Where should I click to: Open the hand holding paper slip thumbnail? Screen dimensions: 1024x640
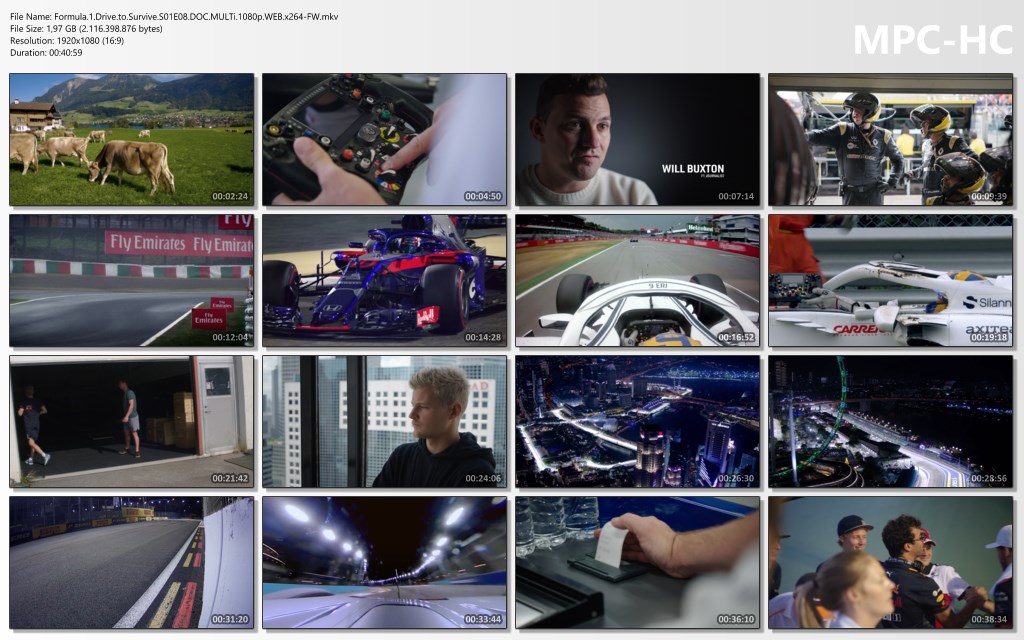[637, 563]
